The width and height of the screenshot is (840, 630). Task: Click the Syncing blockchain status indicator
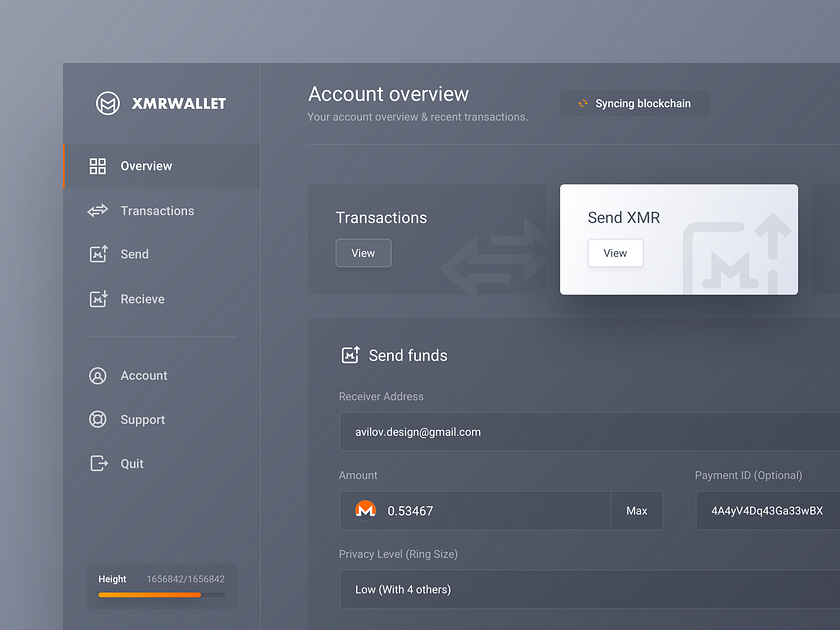[x=635, y=103]
